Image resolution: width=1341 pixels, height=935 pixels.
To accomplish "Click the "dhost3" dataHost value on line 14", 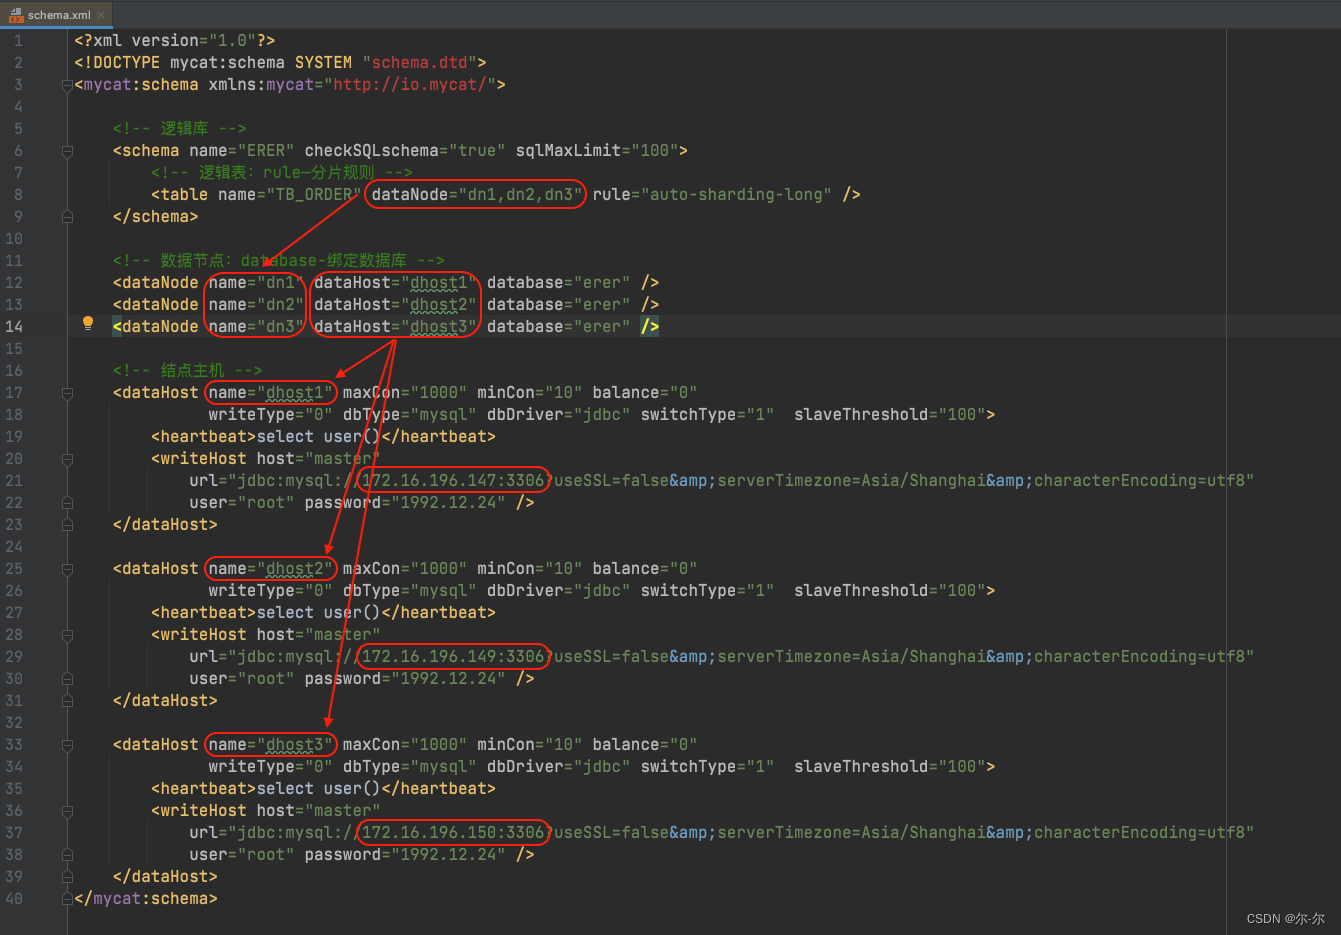I will [x=439, y=327].
